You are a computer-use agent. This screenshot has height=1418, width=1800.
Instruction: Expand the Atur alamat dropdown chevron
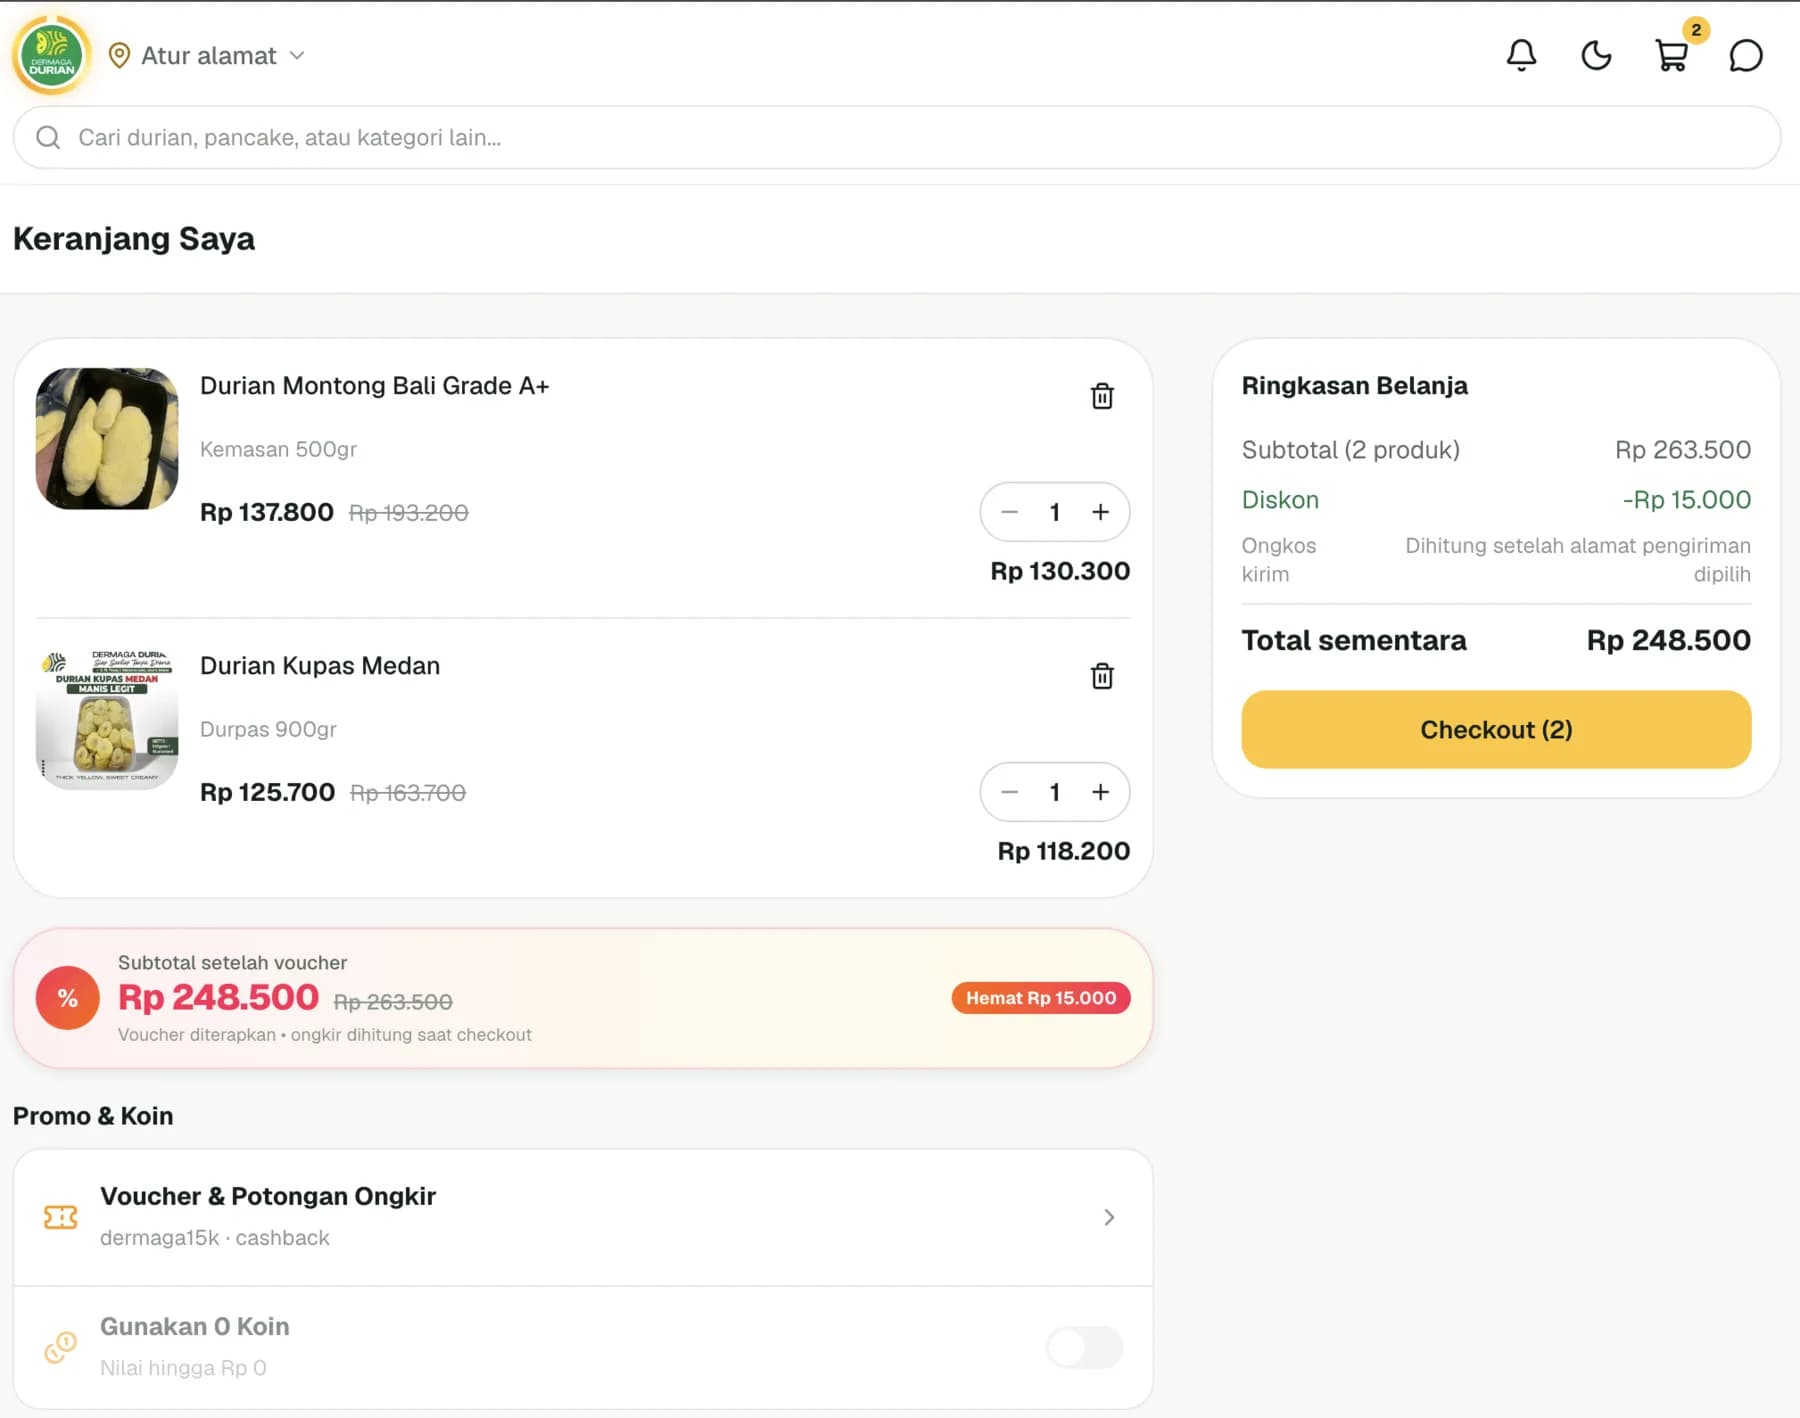coord(297,56)
